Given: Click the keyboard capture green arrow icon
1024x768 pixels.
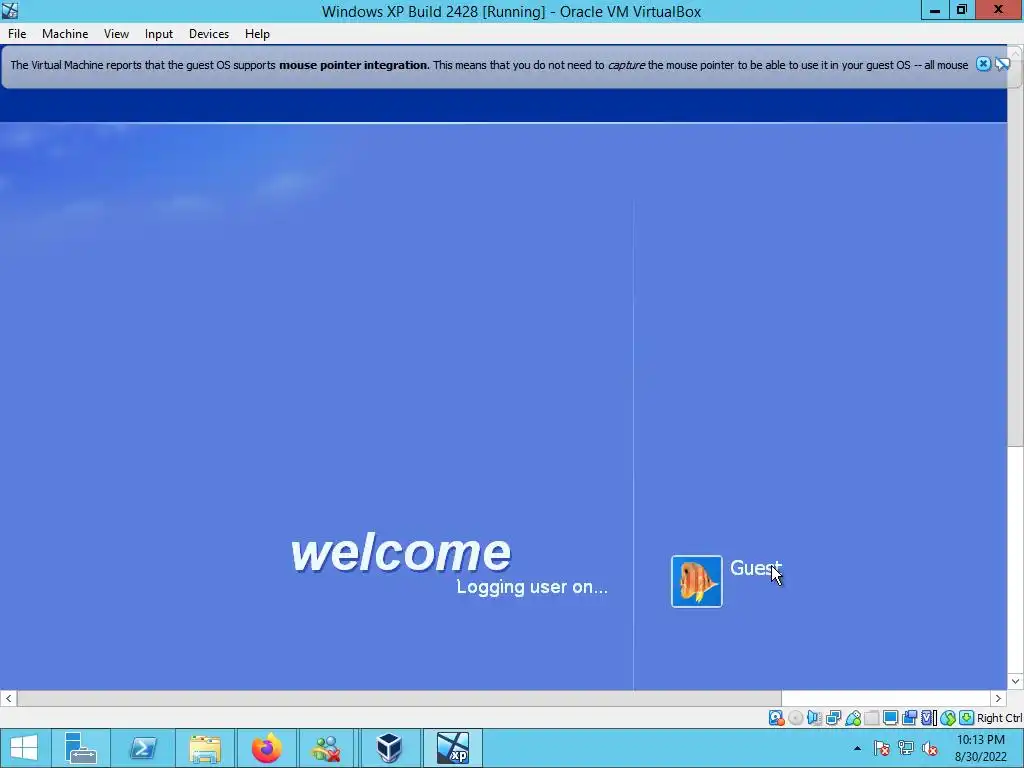Looking at the screenshot, I should [x=967, y=718].
